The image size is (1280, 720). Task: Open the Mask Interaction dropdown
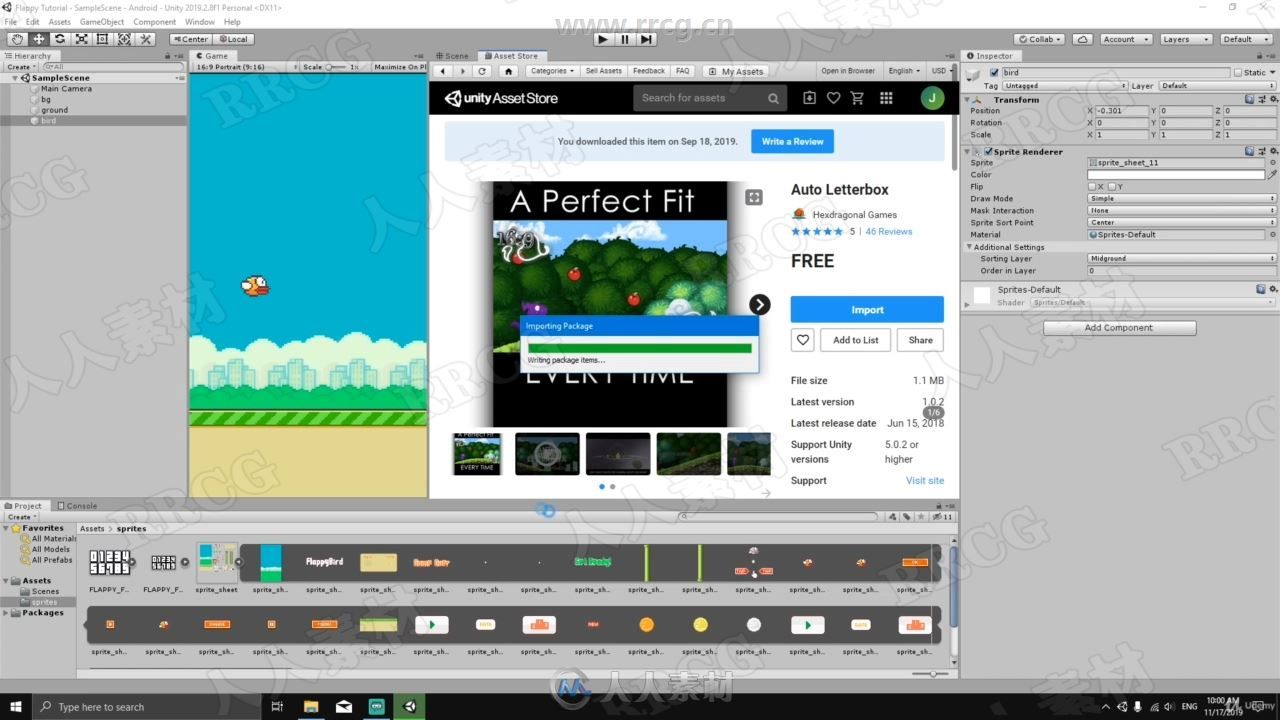pos(1182,210)
